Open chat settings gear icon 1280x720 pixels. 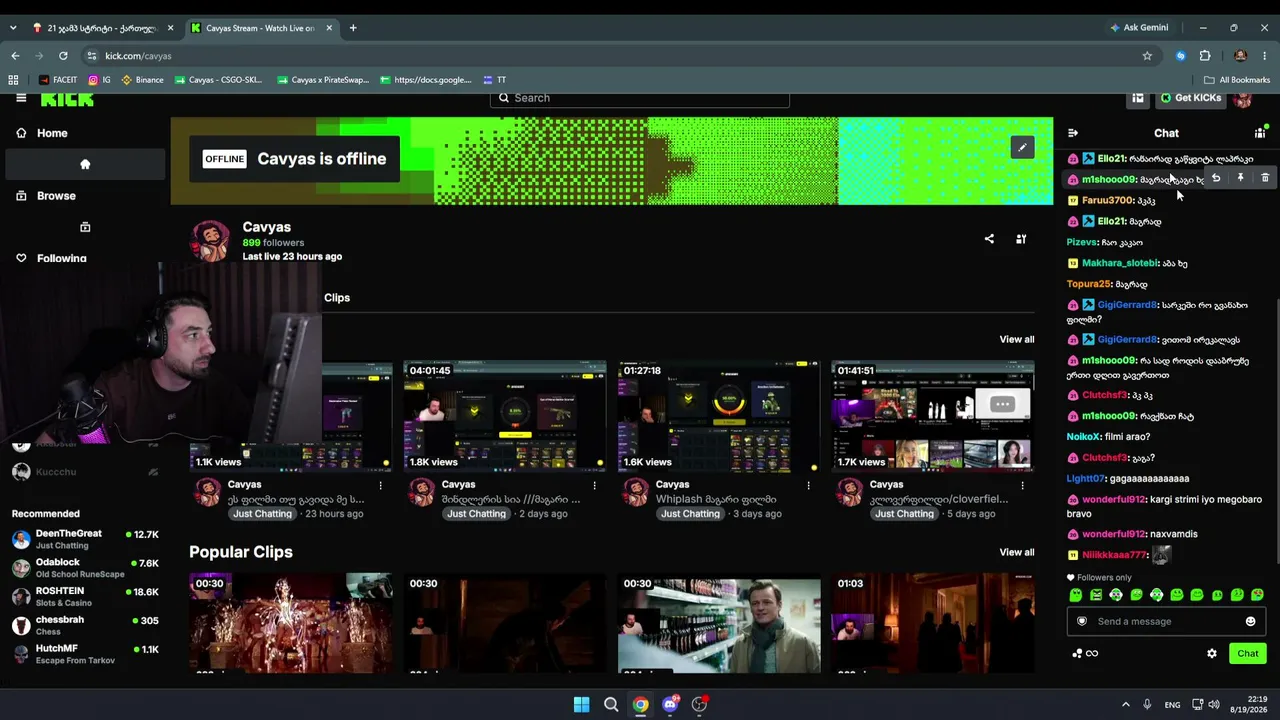1212,654
